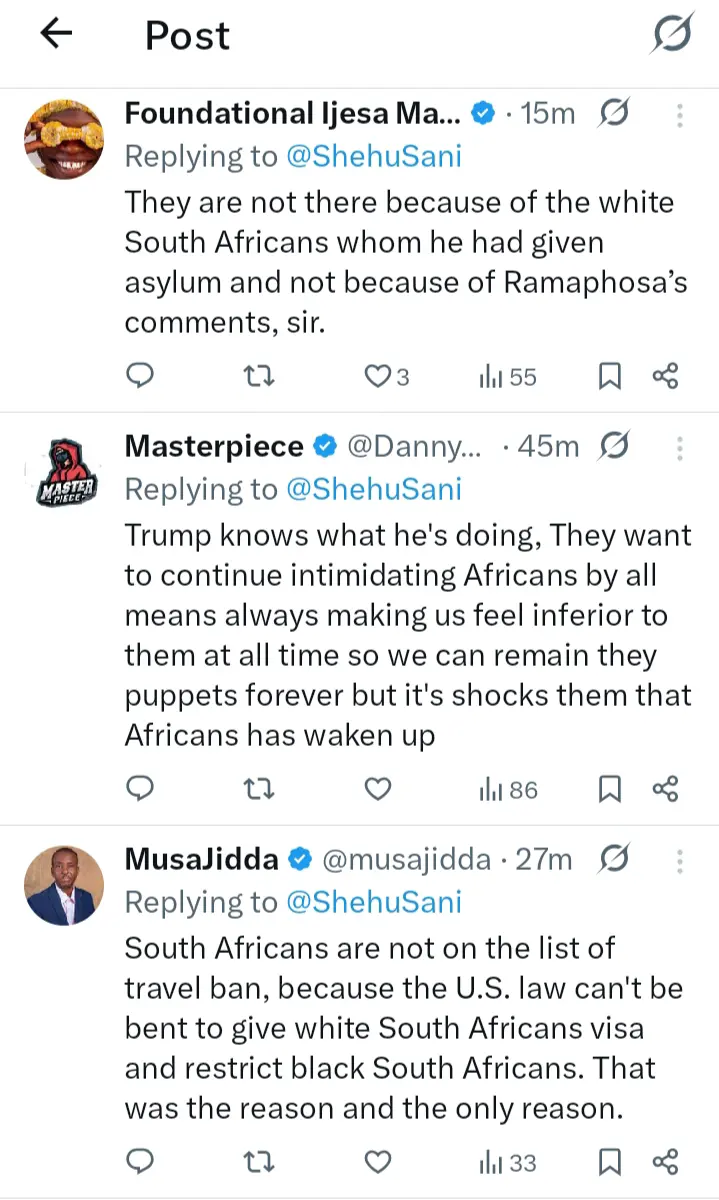Share Foundational Ijesa's post
719x1200 pixels.
click(665, 376)
